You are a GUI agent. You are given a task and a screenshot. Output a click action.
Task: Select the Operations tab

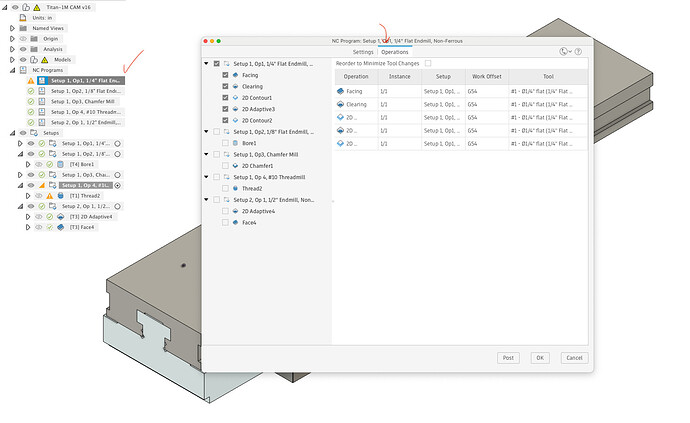394,51
